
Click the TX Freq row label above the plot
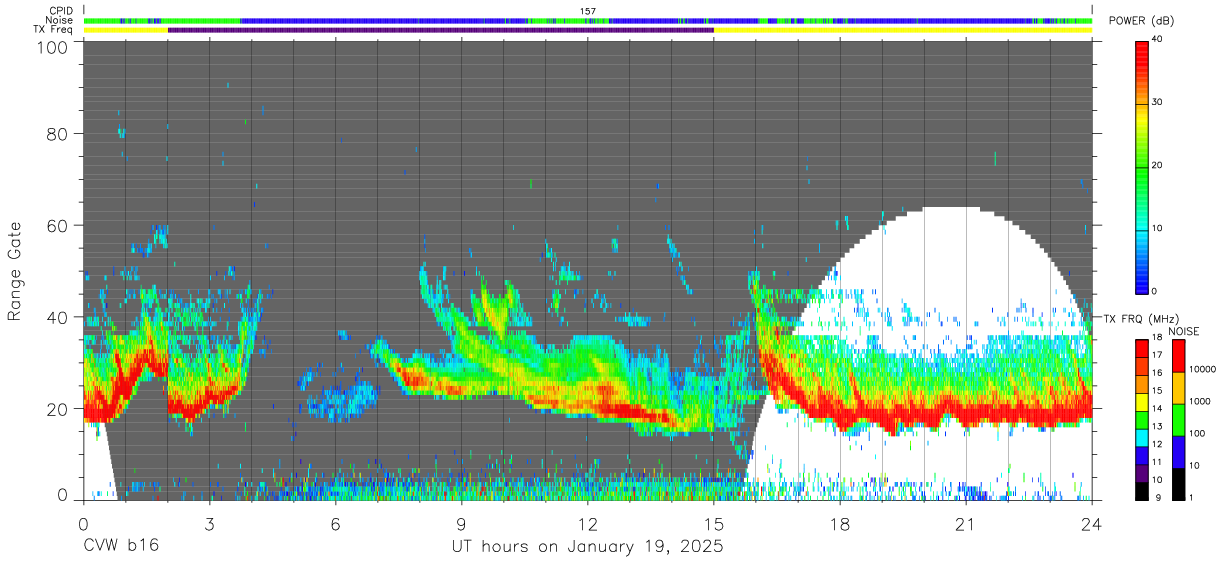(53, 30)
